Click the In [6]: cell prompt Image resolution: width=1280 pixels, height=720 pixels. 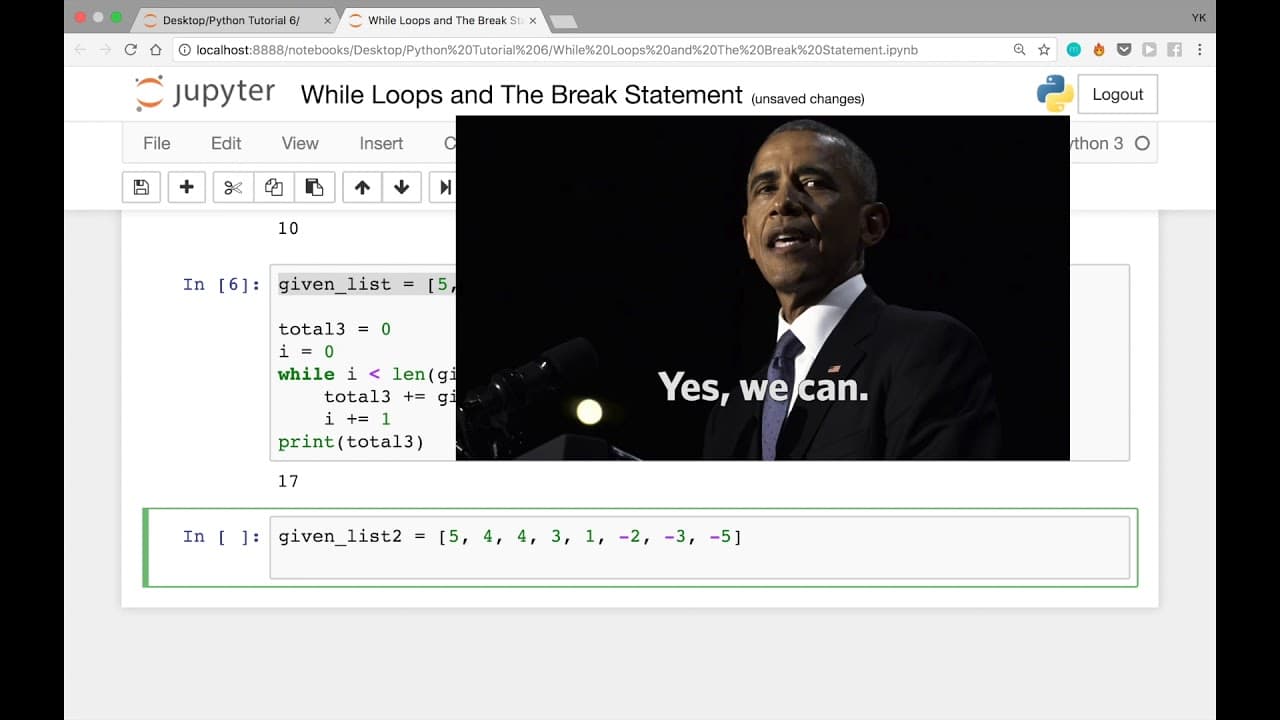point(221,285)
